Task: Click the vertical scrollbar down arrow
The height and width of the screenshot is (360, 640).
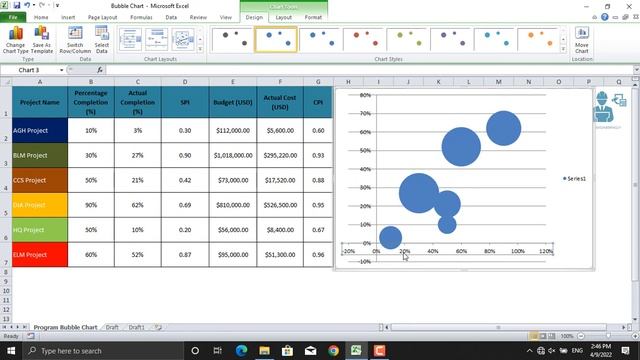Action: pyautogui.click(x=635, y=320)
